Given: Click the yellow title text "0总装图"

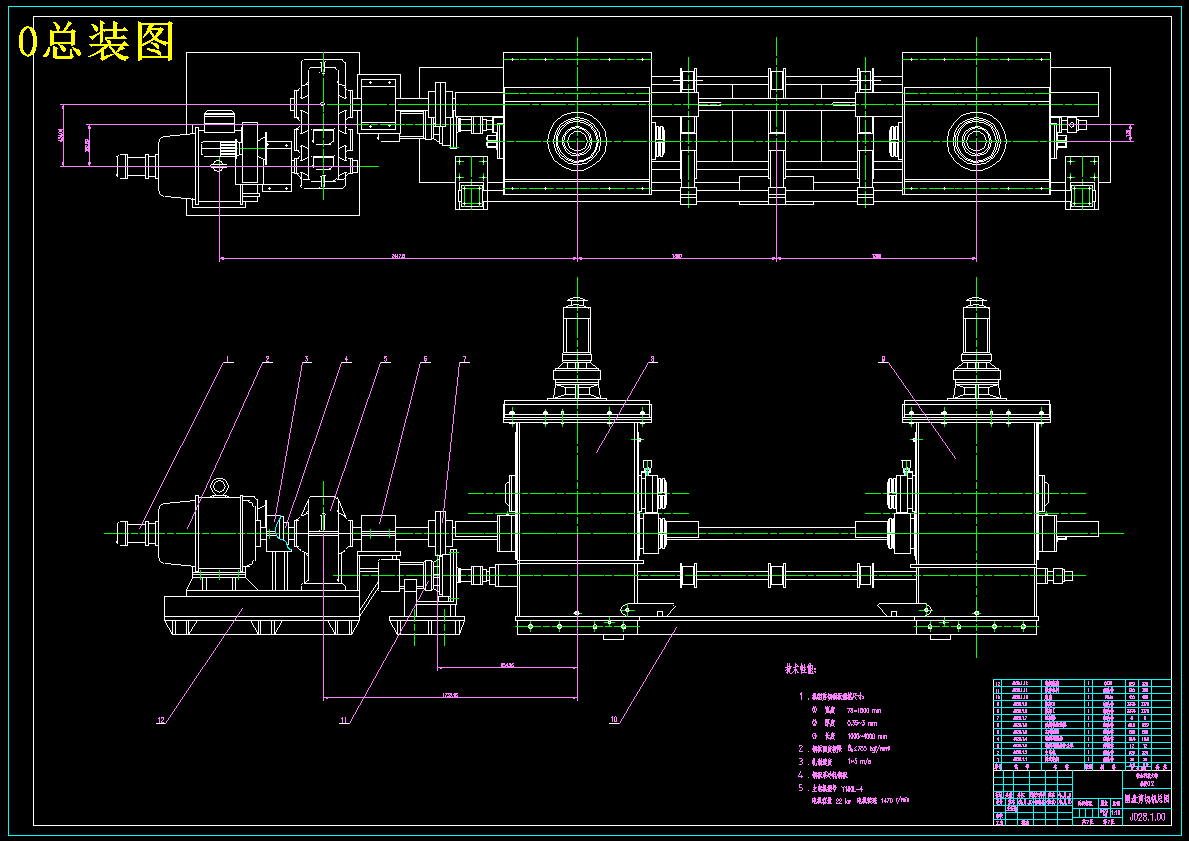Looking at the screenshot, I should (x=96, y=42).
